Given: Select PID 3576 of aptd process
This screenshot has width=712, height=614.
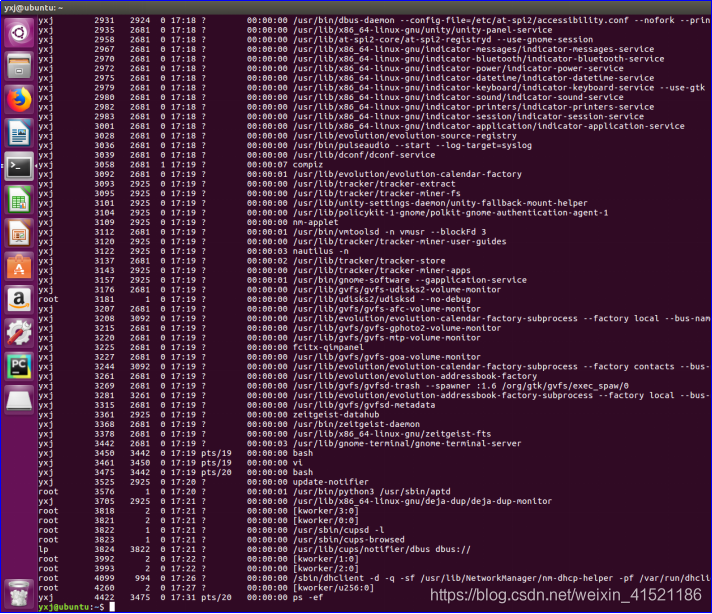Looking at the screenshot, I should pyautogui.click(x=104, y=492).
